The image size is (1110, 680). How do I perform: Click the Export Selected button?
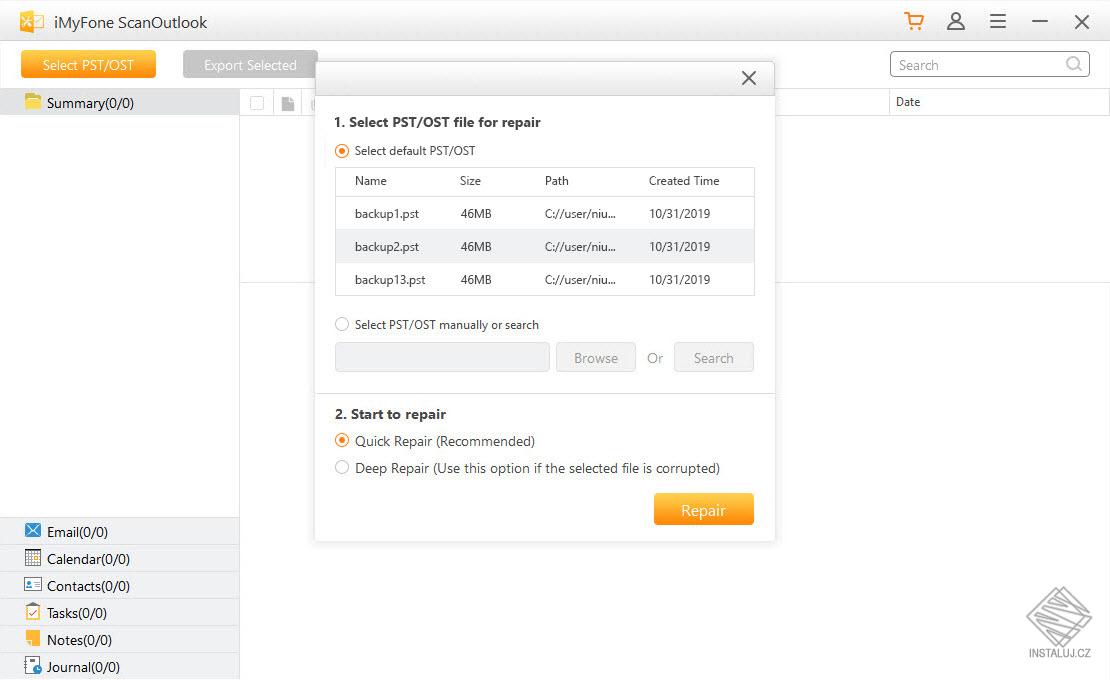pyautogui.click(x=250, y=64)
